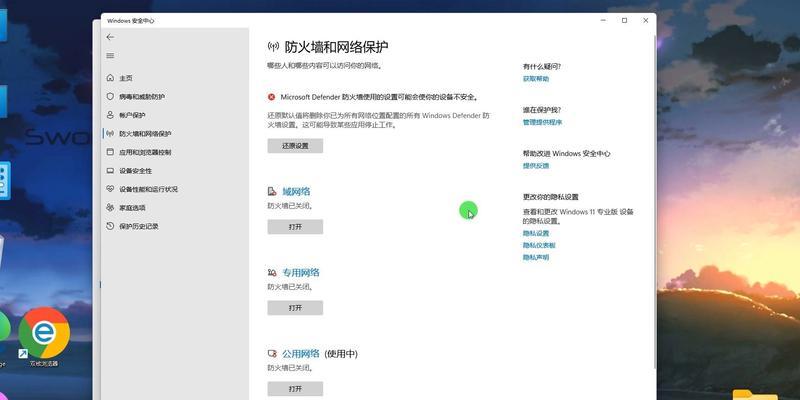Click the vertical scrollbar of the window
The image size is (800, 400).
(x=655, y=202)
